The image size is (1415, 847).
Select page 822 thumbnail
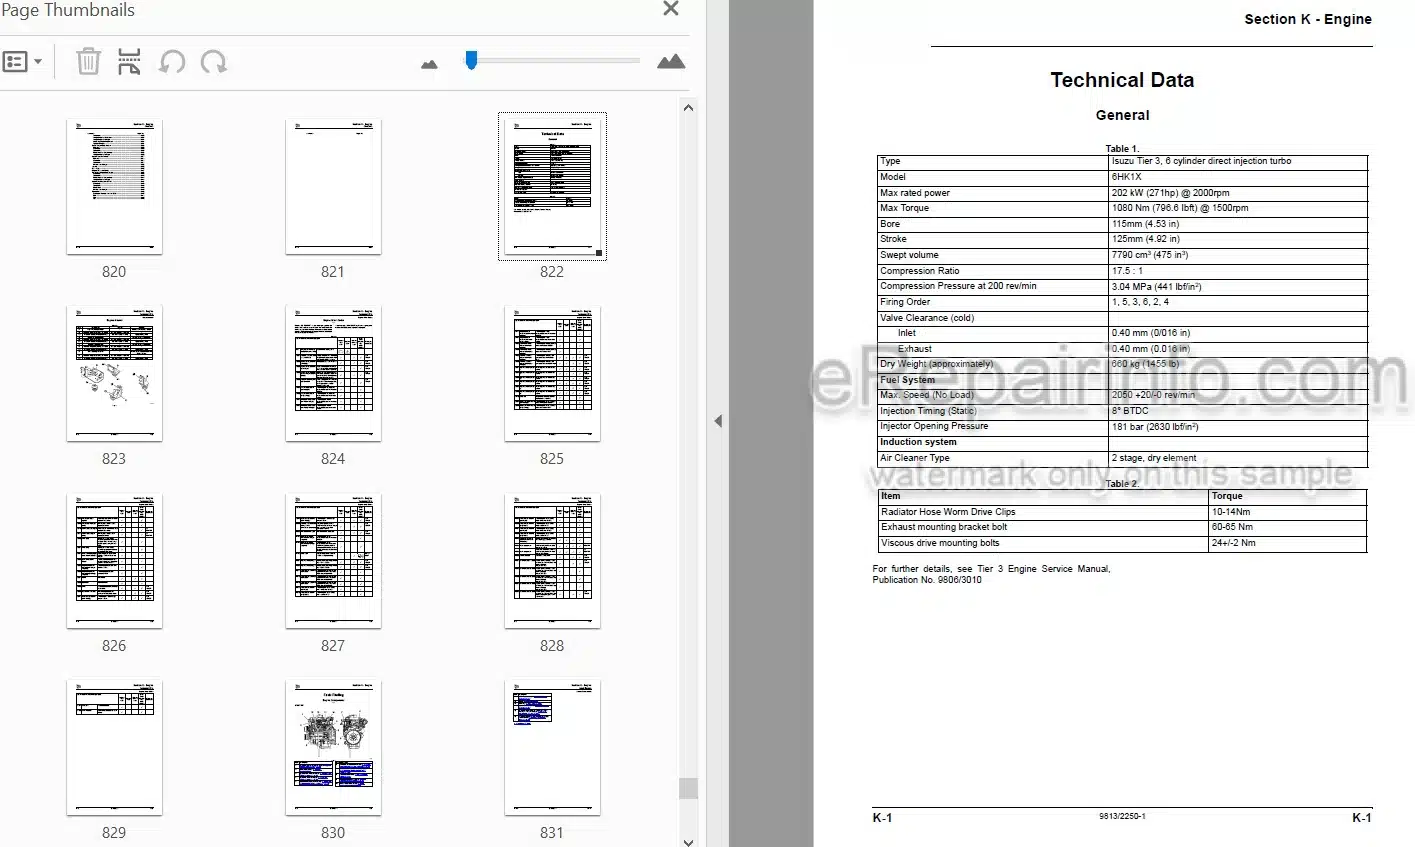coord(552,187)
